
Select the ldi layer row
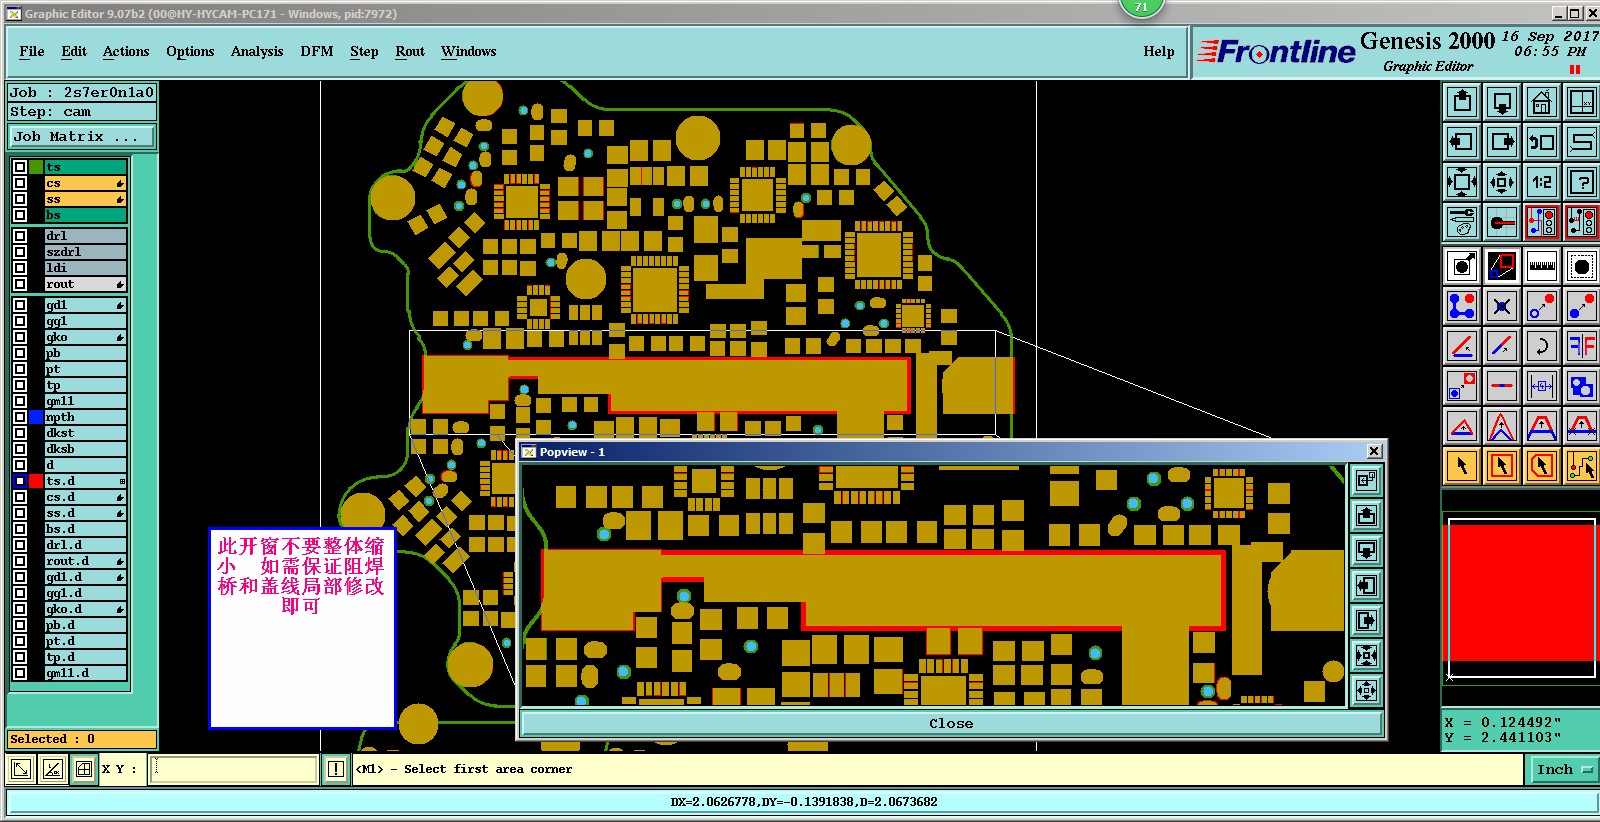click(86, 268)
